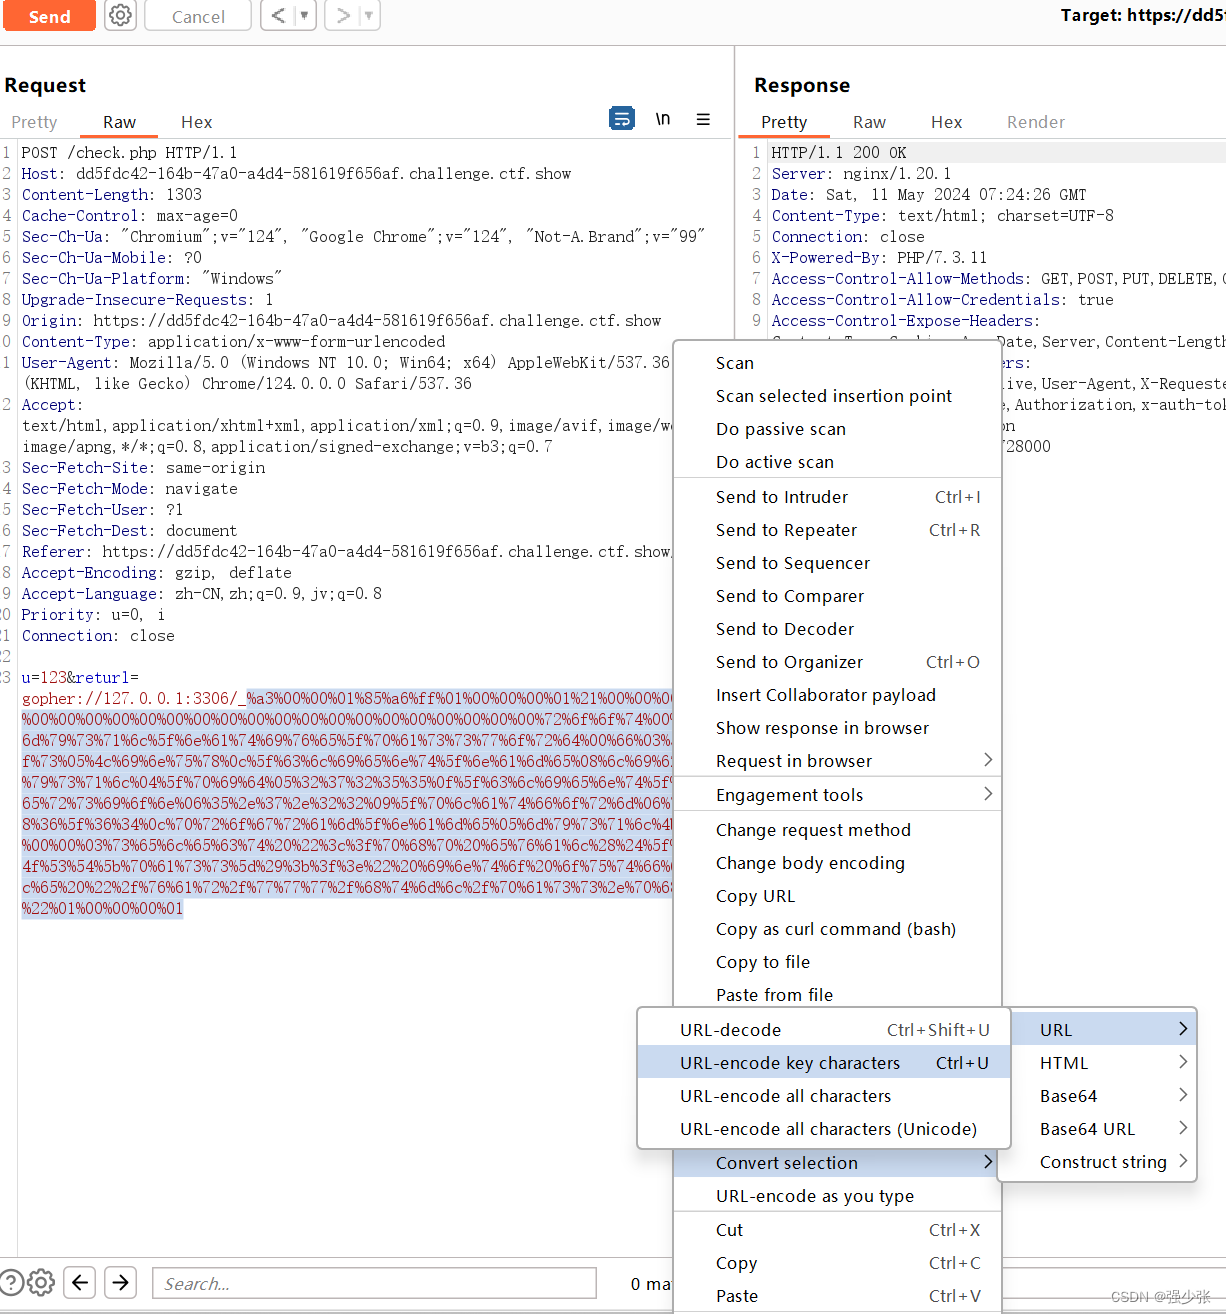
Task: Select Send to Organizer
Action: (837, 662)
